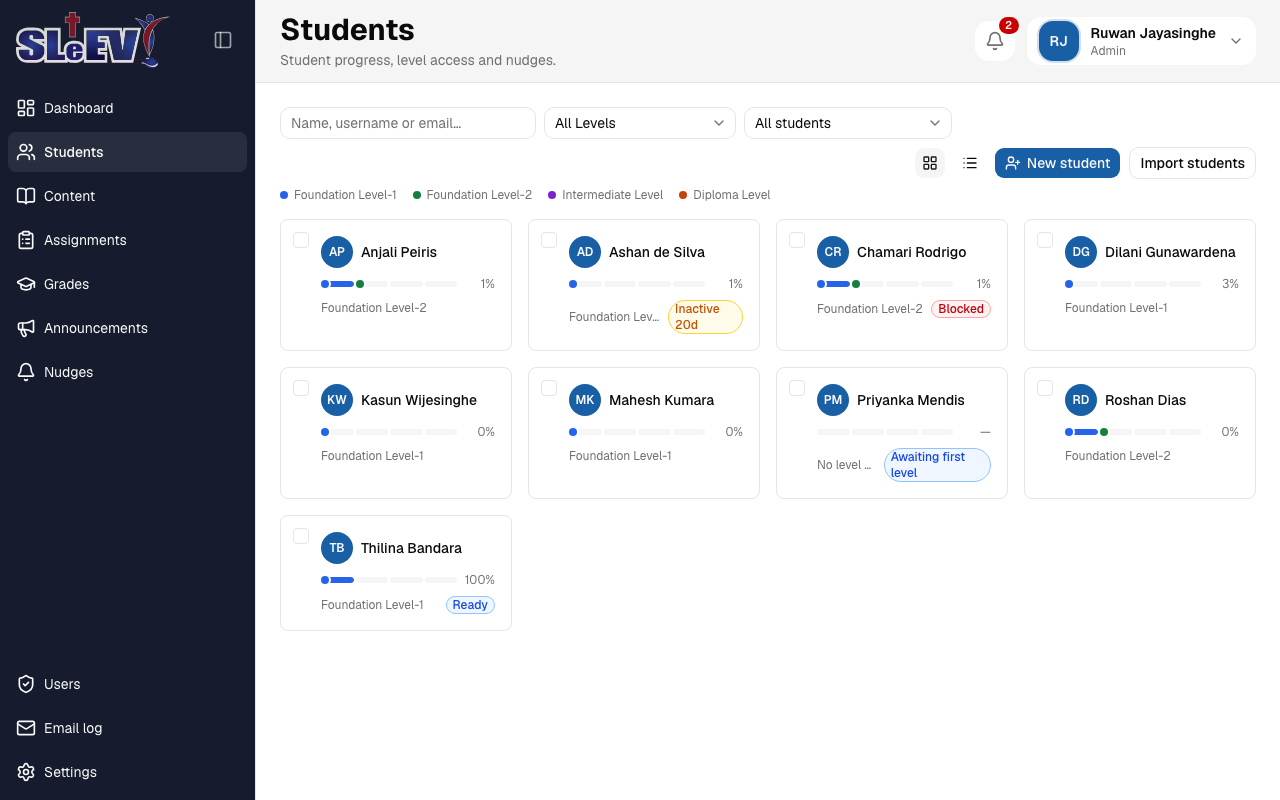The image size is (1280, 800).
Task: Click Import students button
Action: (1192, 163)
